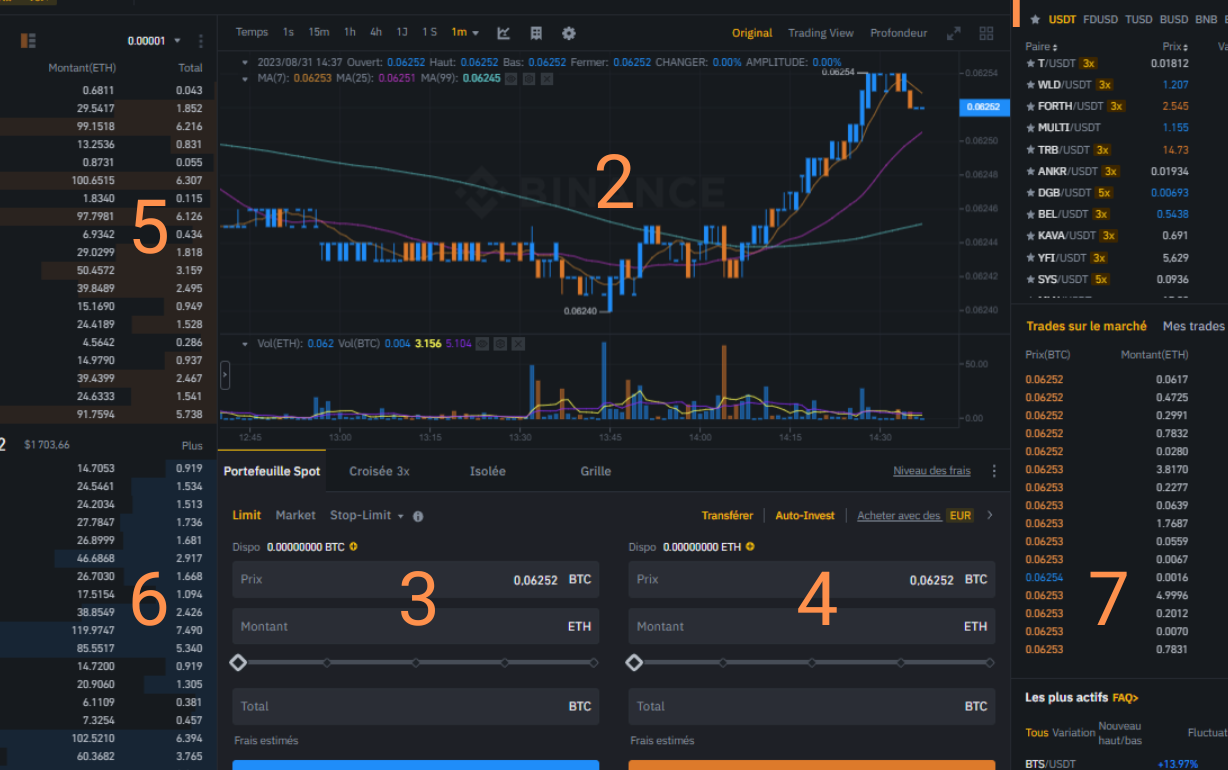The image size is (1228, 770).
Task: Open the FAQ link under Les plus actifs
Action: tap(1125, 698)
